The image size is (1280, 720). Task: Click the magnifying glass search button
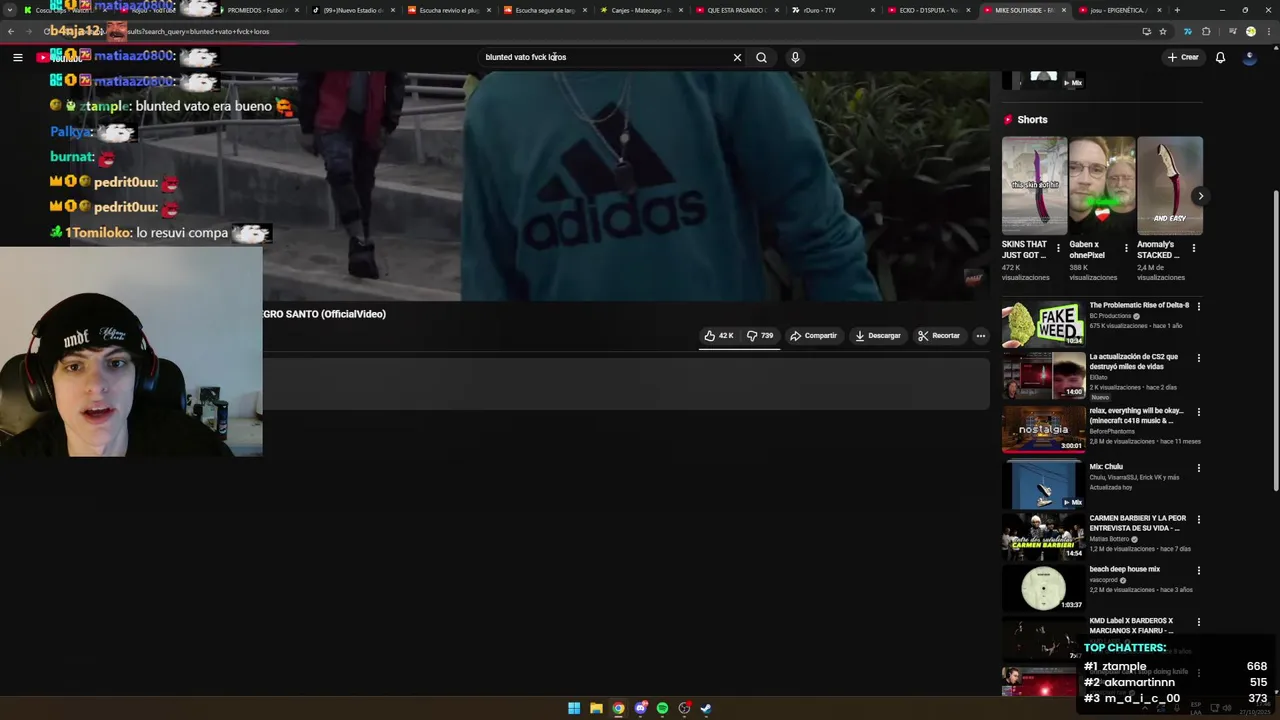761,57
